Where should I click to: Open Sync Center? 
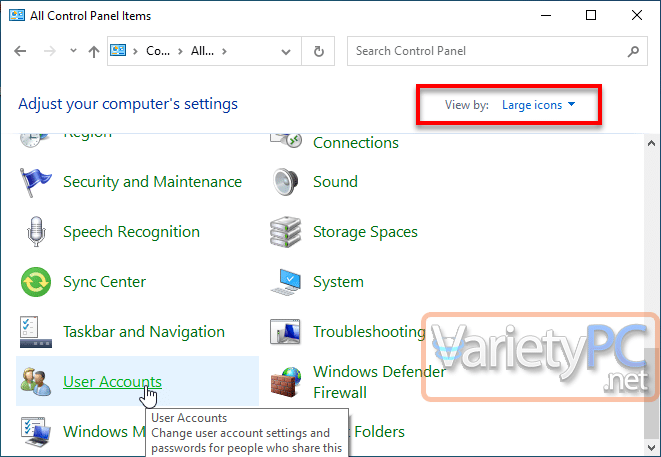tap(105, 282)
